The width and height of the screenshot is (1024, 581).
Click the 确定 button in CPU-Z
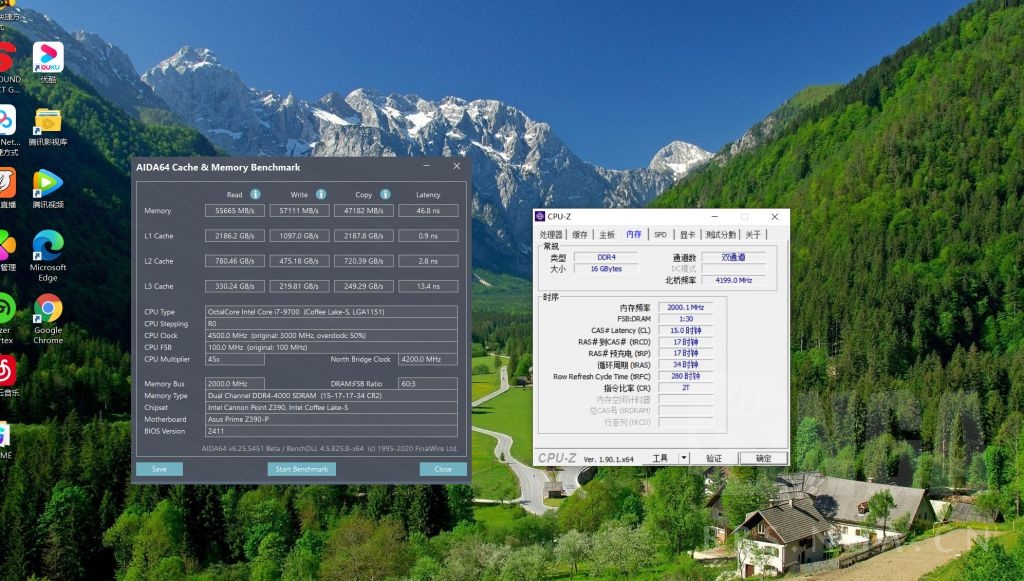tap(763, 458)
